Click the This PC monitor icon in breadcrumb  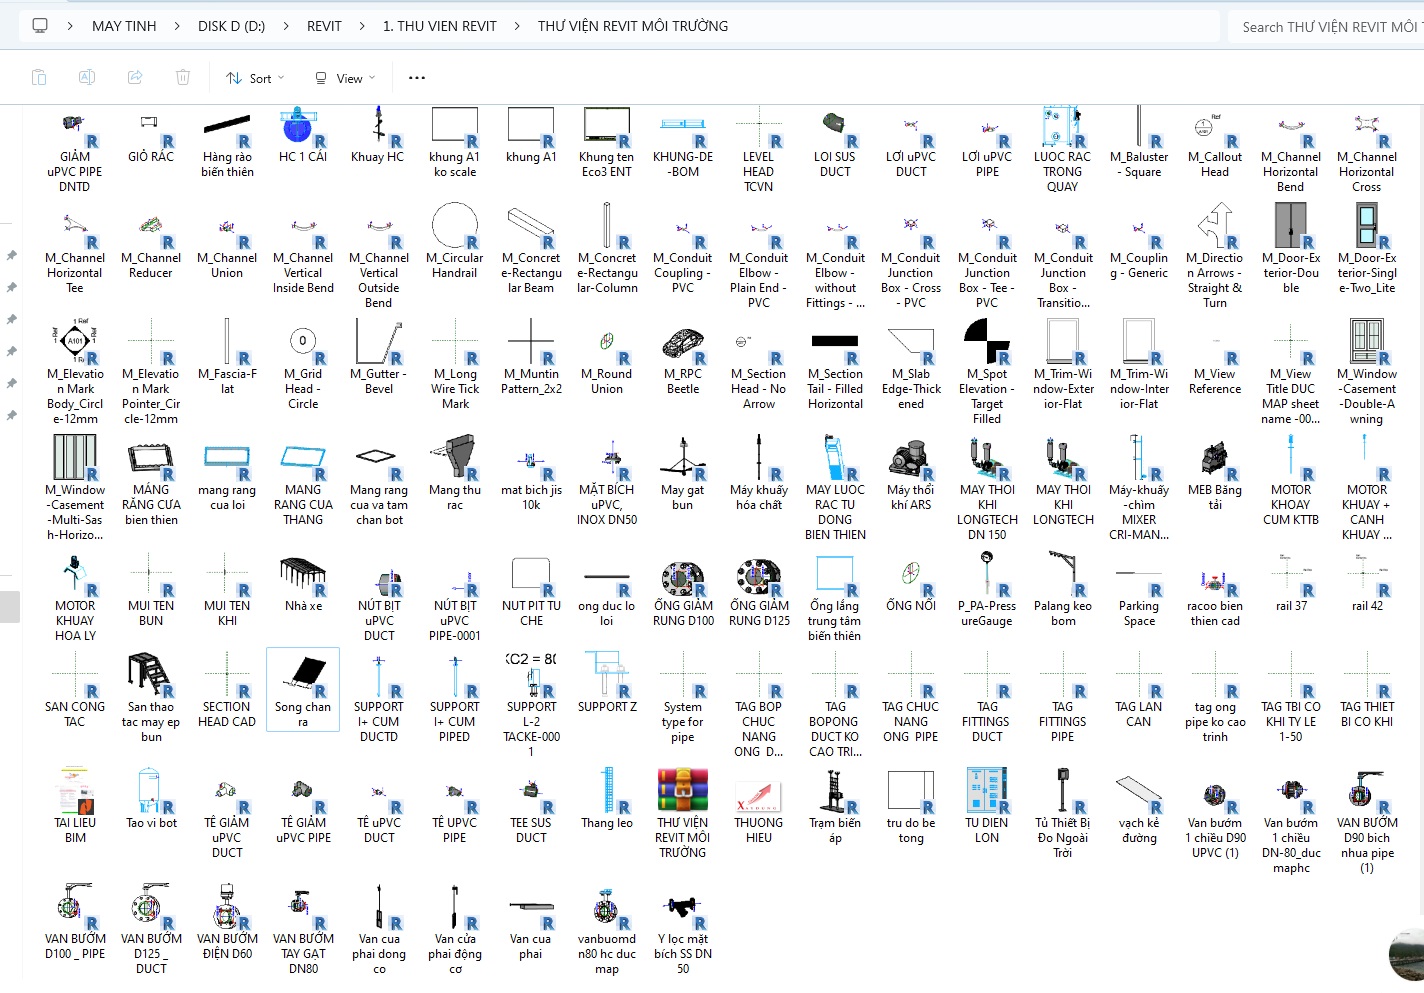coord(40,26)
